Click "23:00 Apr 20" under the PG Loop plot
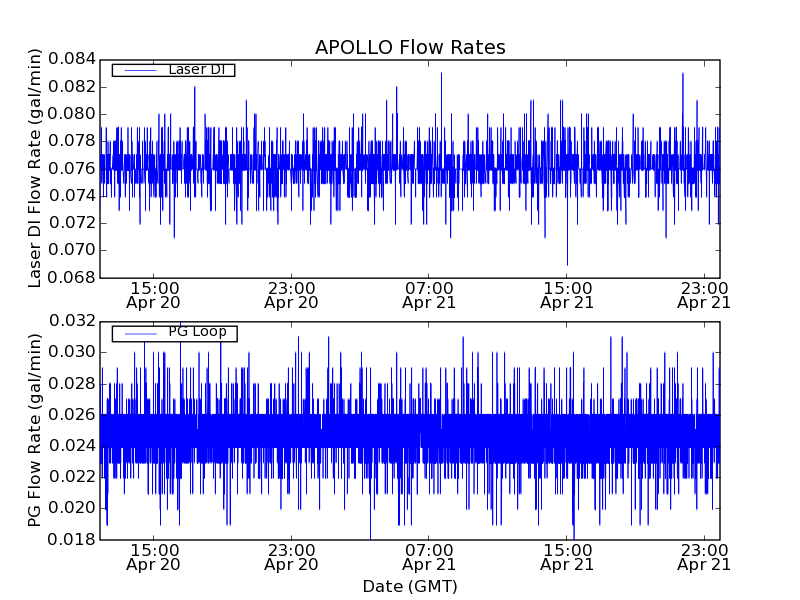The image size is (800, 600). click(x=291, y=558)
